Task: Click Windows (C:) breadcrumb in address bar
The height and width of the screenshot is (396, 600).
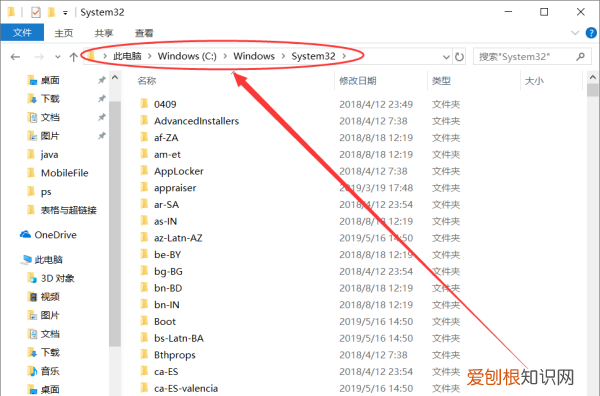Action: (x=187, y=56)
